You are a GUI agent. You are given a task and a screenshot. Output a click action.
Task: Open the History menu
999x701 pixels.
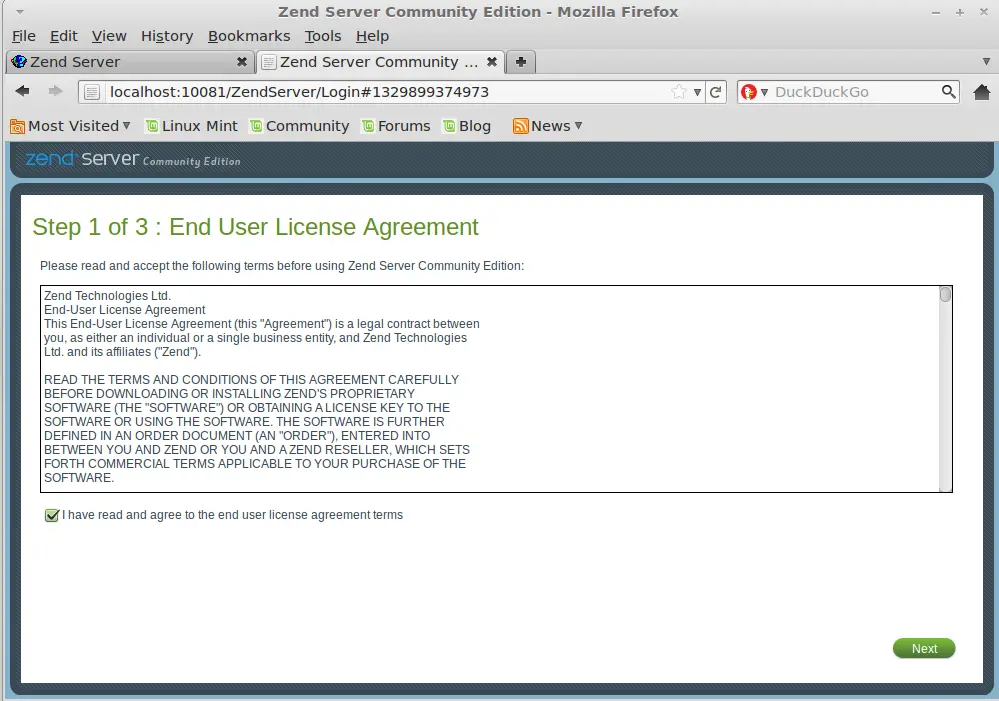click(x=167, y=36)
